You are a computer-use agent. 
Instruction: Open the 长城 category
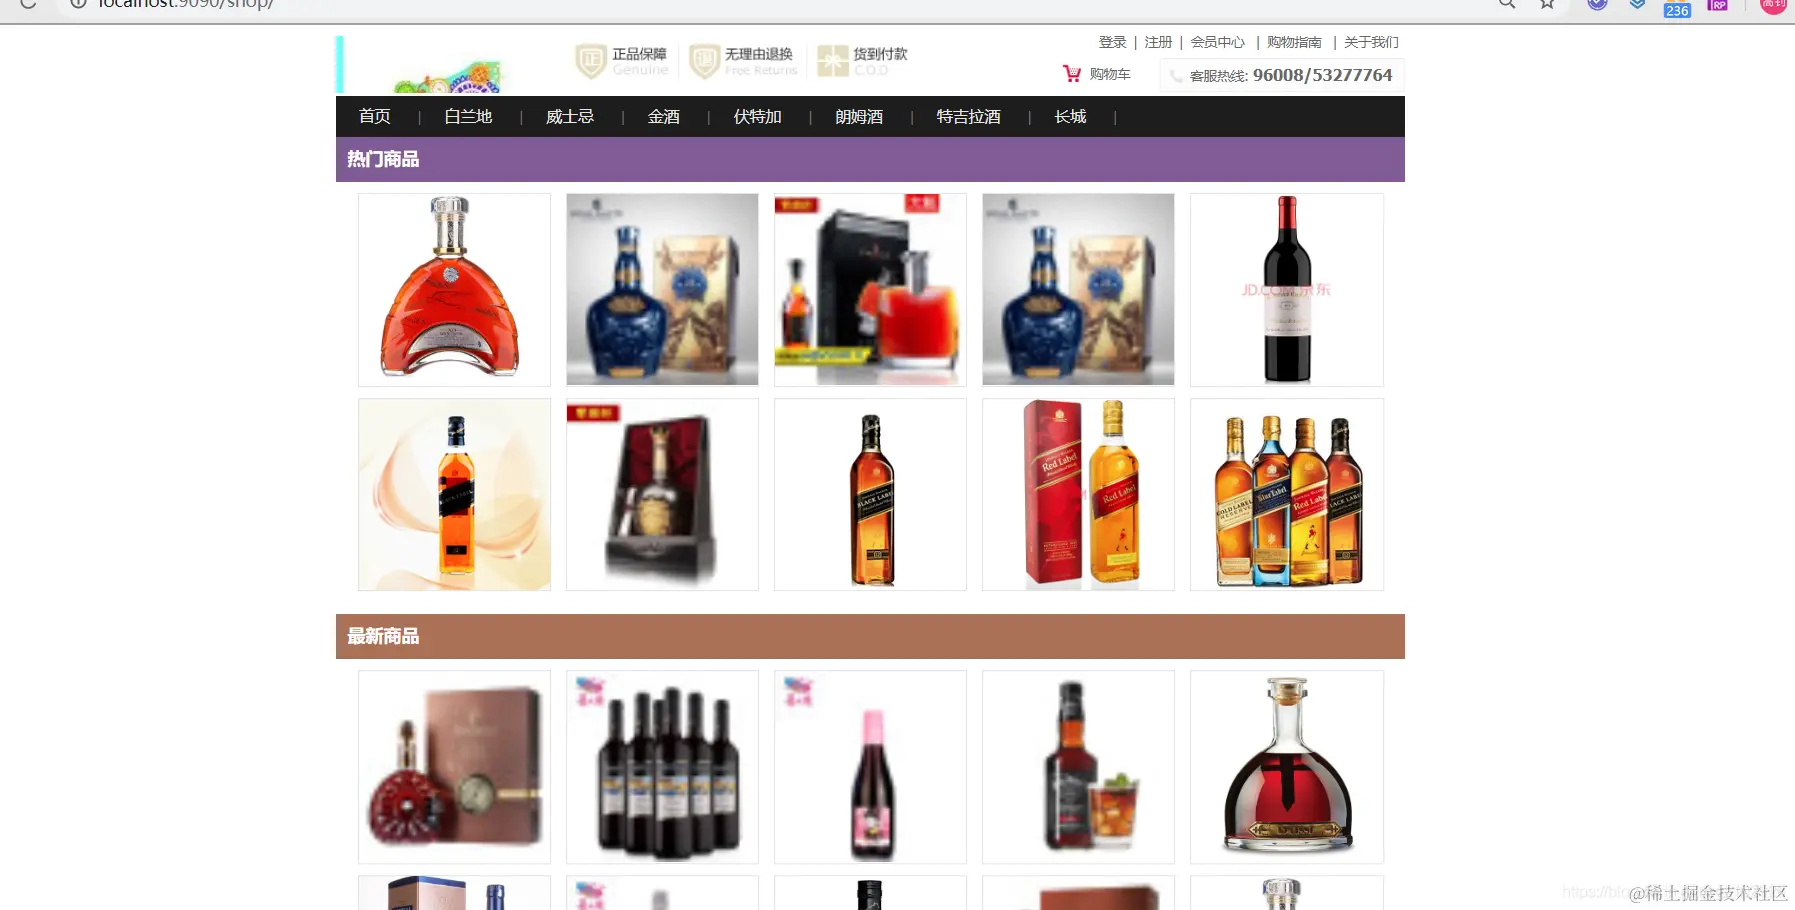1070,117
